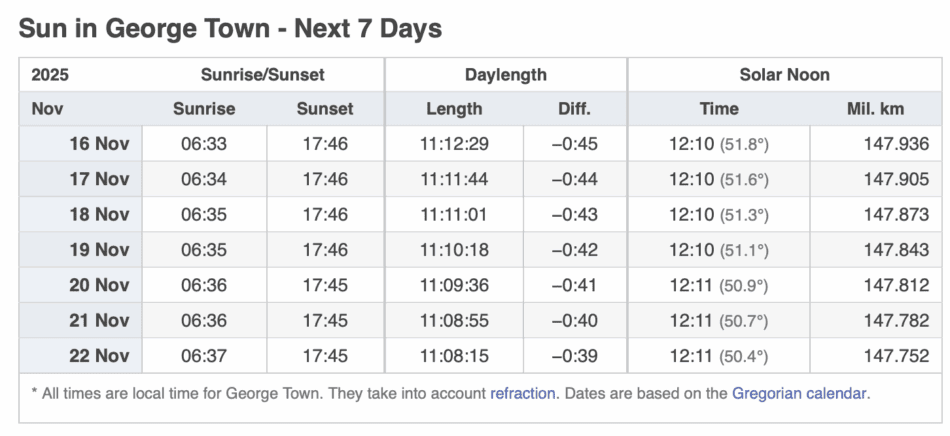Click the "Solar Noon" group header
Screen dimensions: 950x436
784,75
